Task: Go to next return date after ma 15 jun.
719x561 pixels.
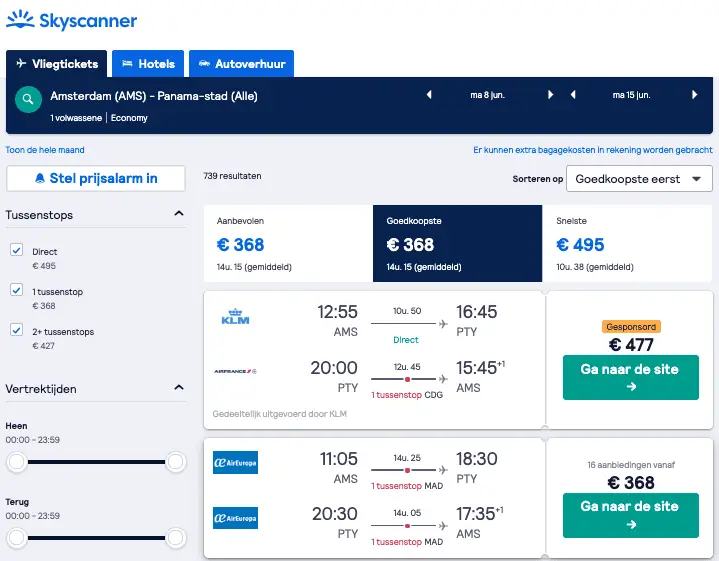Action: click(695, 95)
